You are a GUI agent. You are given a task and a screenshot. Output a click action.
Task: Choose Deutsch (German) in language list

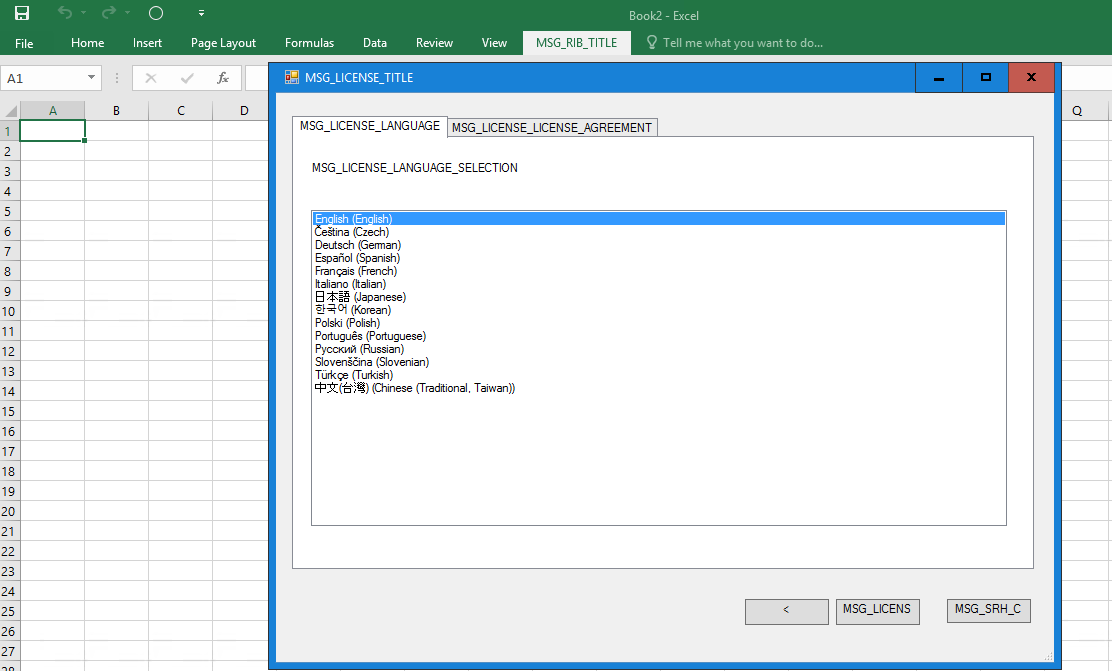(x=659, y=245)
